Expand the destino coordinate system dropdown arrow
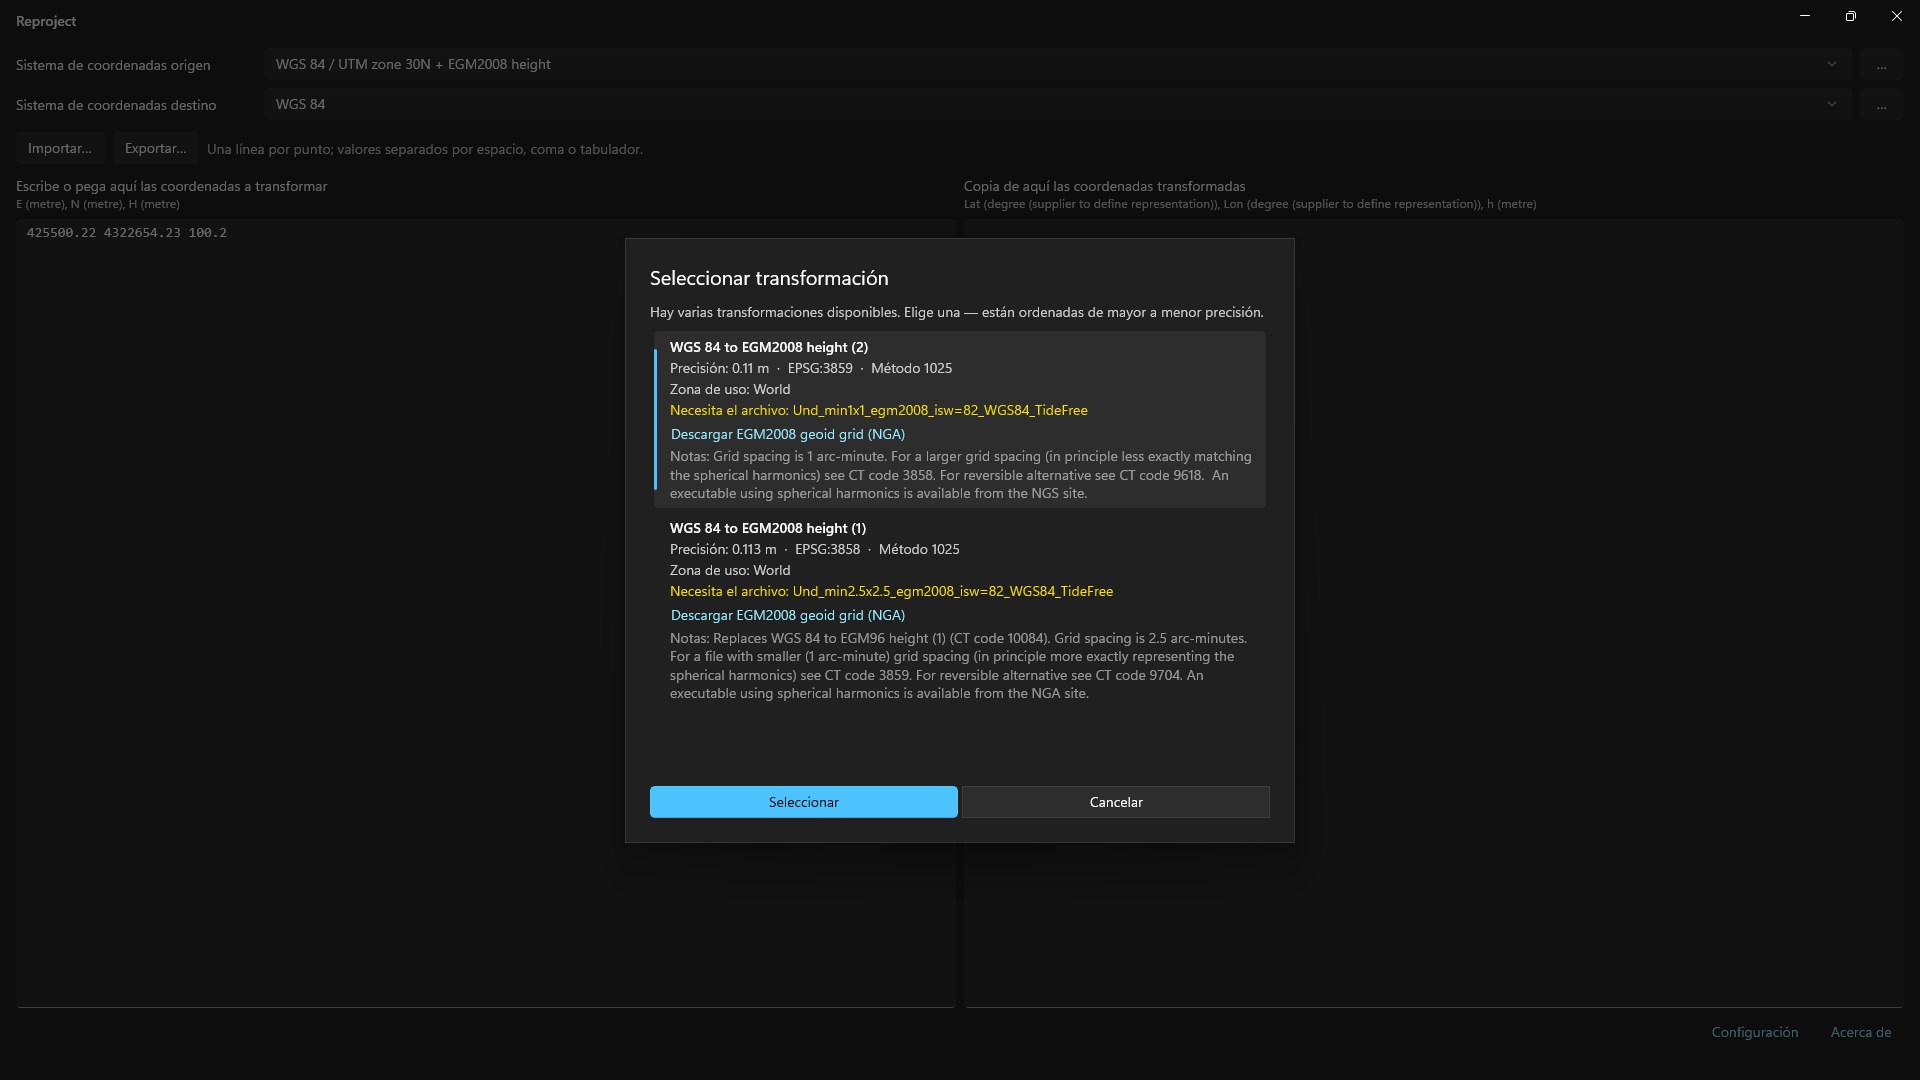This screenshot has height=1080, width=1920. tap(1831, 104)
